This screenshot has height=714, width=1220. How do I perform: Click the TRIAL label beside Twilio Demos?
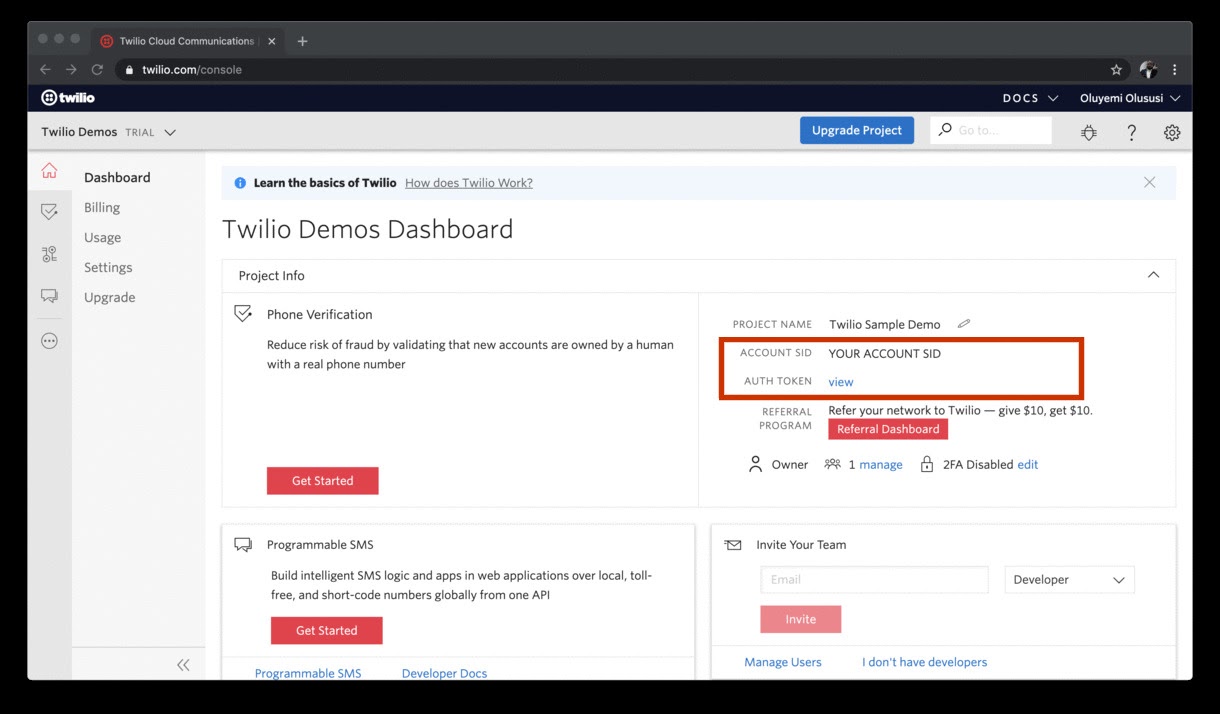(139, 132)
